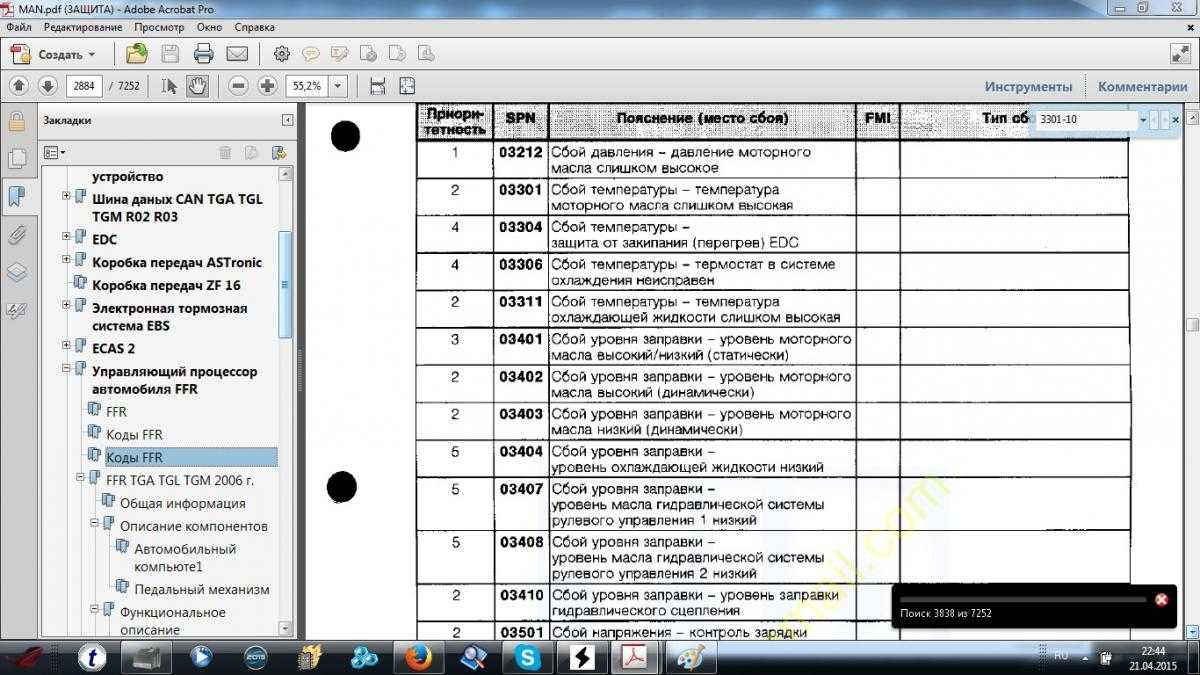
Task: Open the Layers panel icon
Action: tap(16, 272)
